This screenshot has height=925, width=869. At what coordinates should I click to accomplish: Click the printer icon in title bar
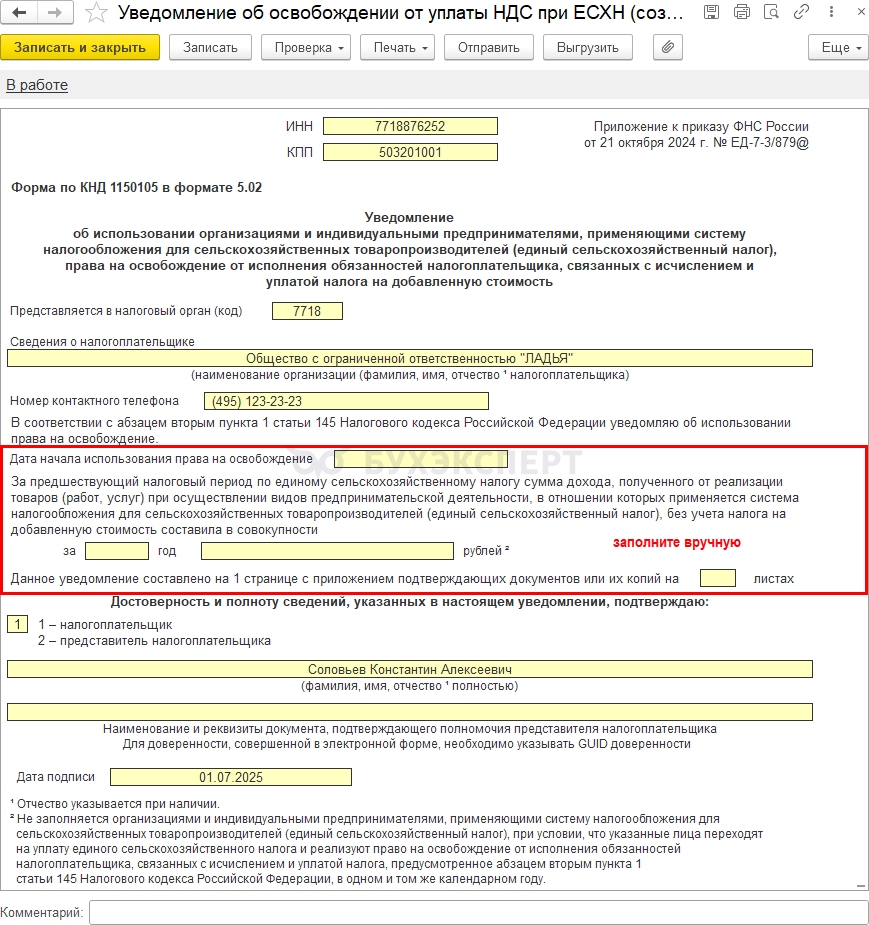click(742, 12)
